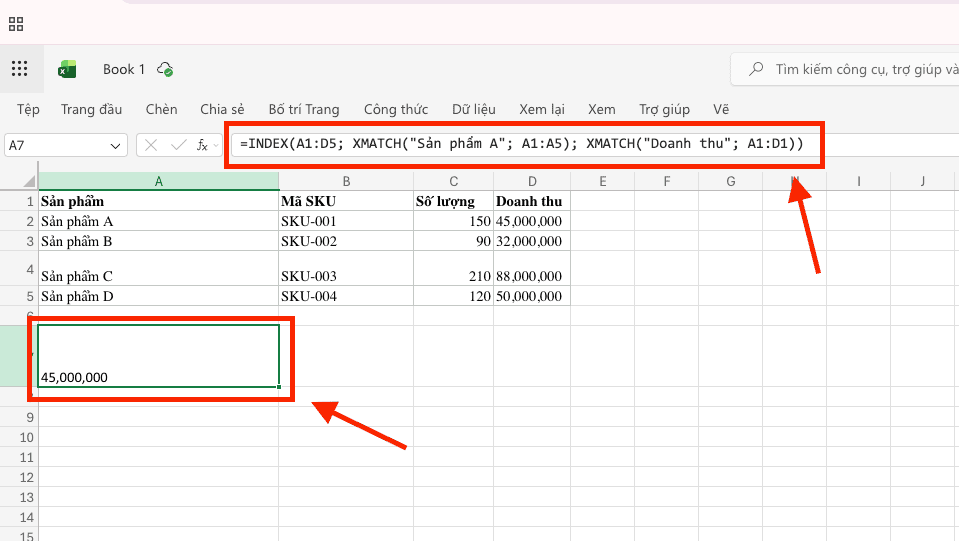Select column G header
This screenshot has width=959, height=541.
coord(730,181)
